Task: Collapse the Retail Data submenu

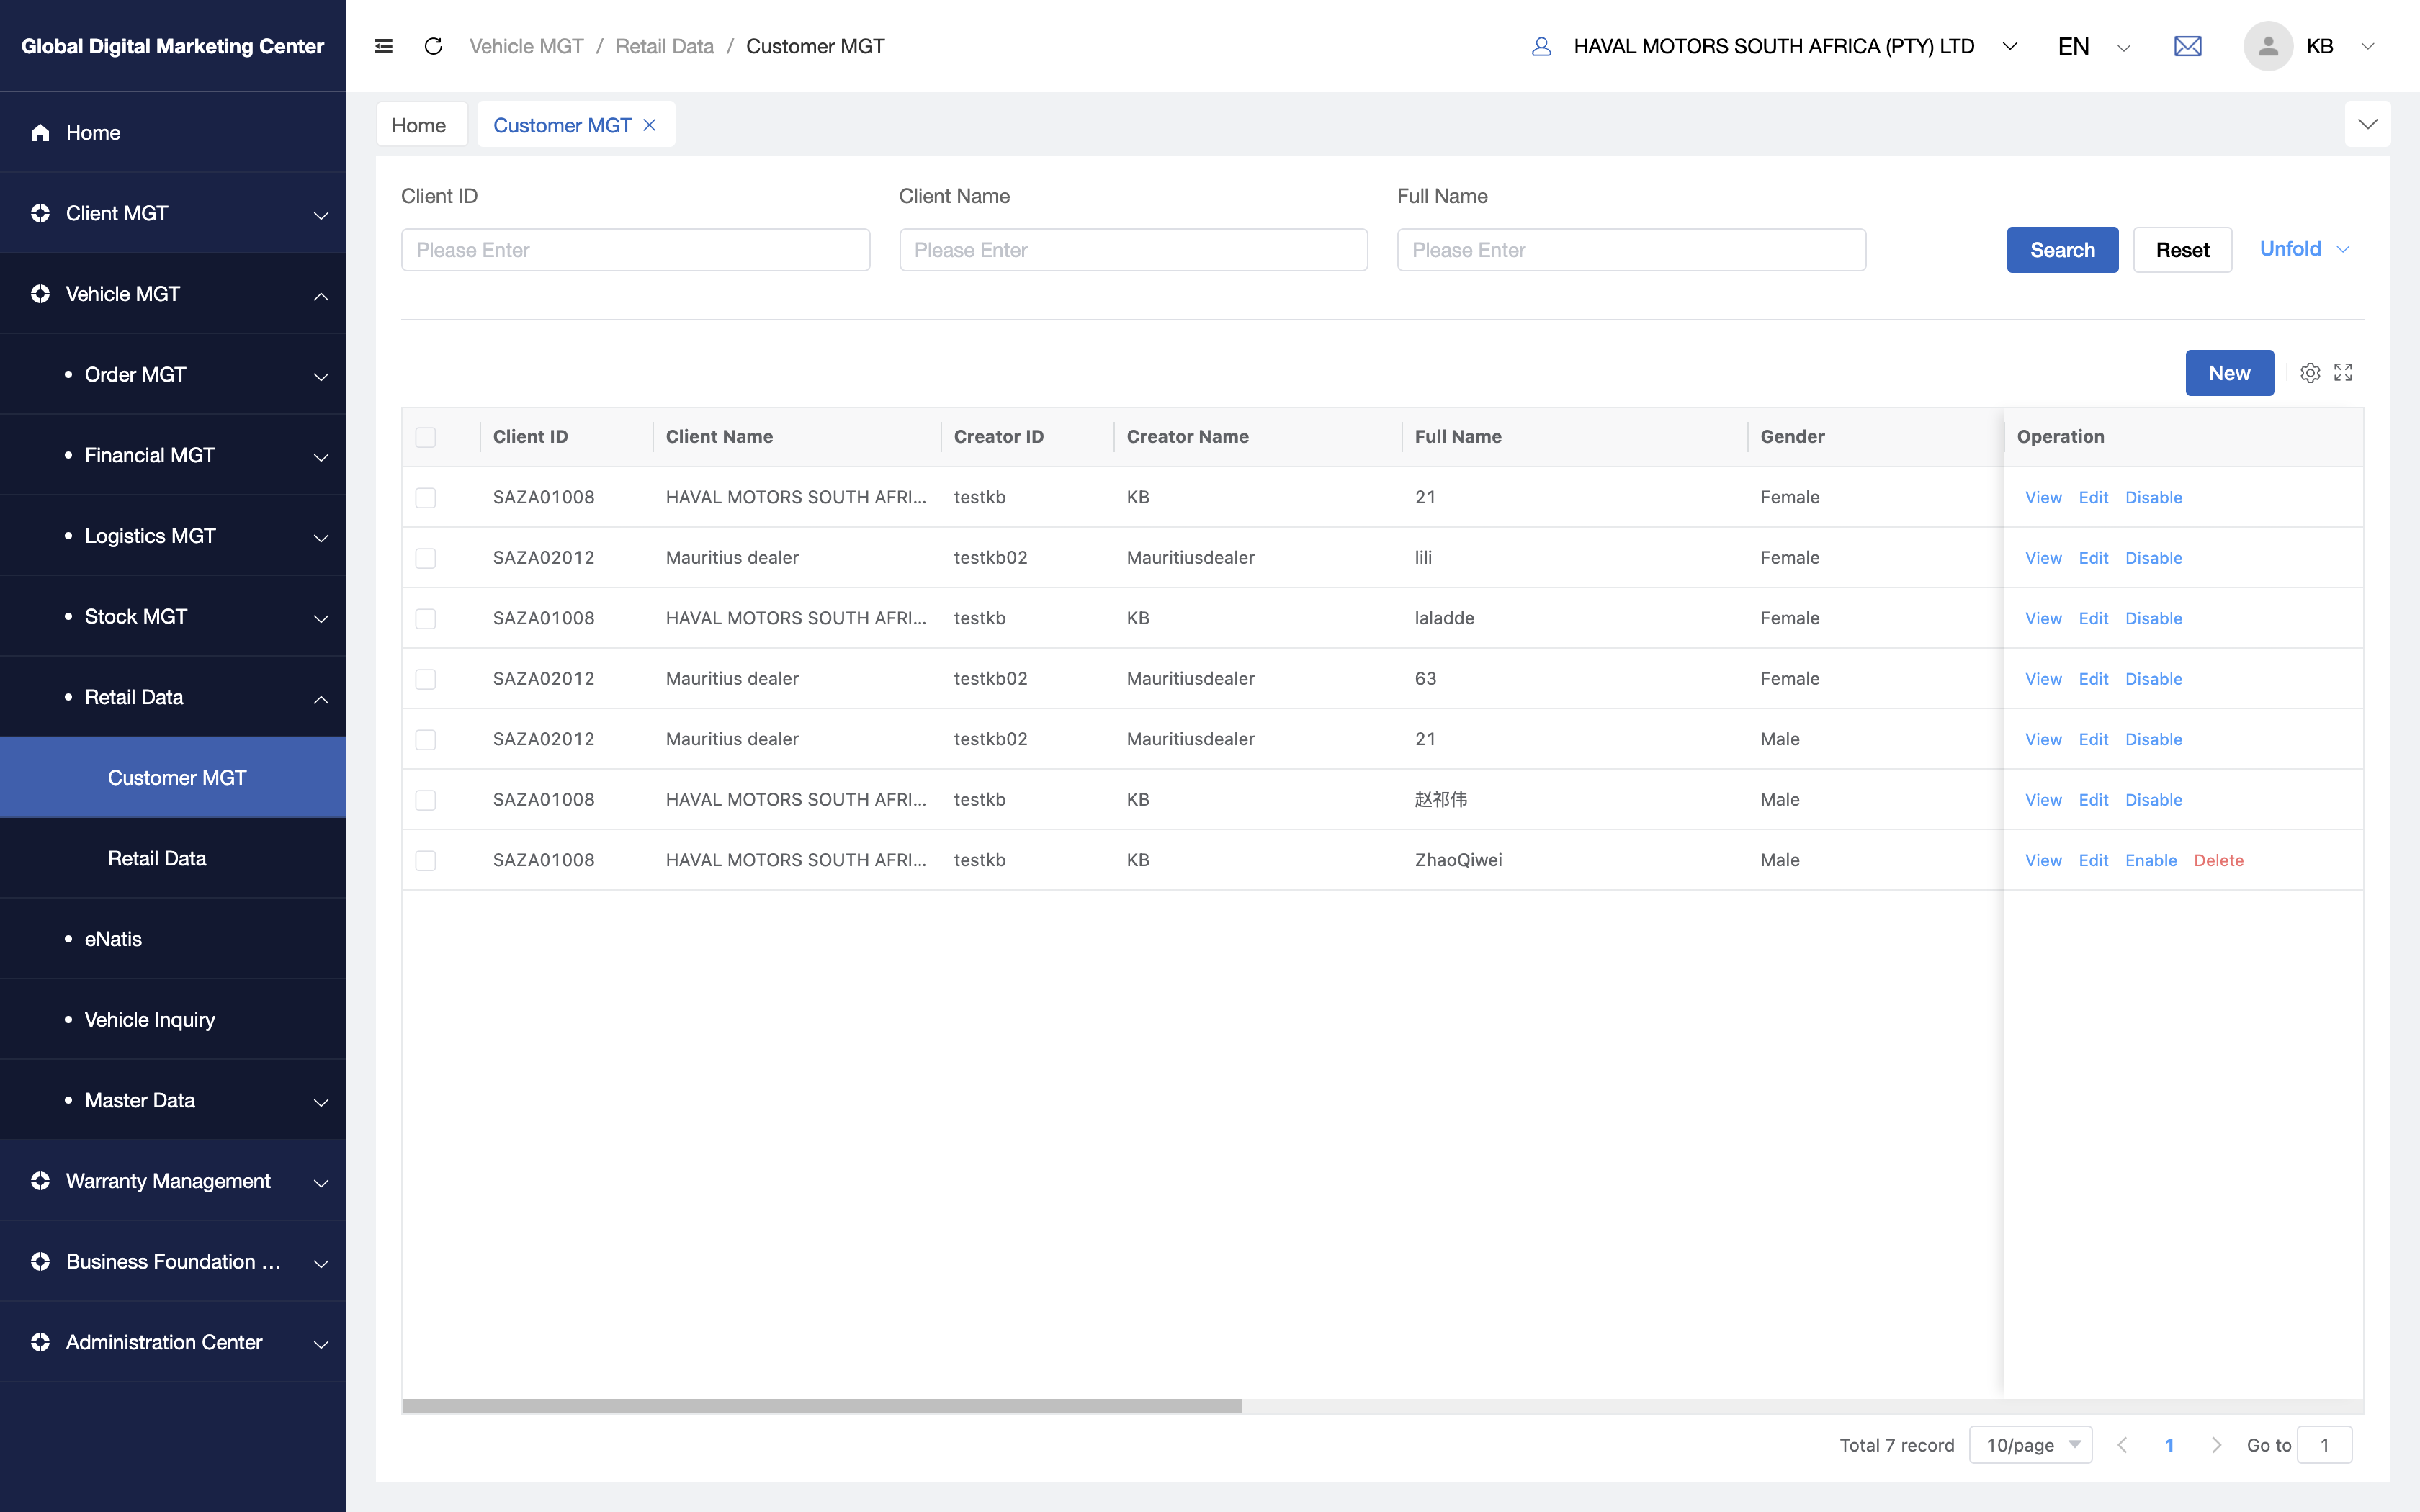Action: point(321,699)
